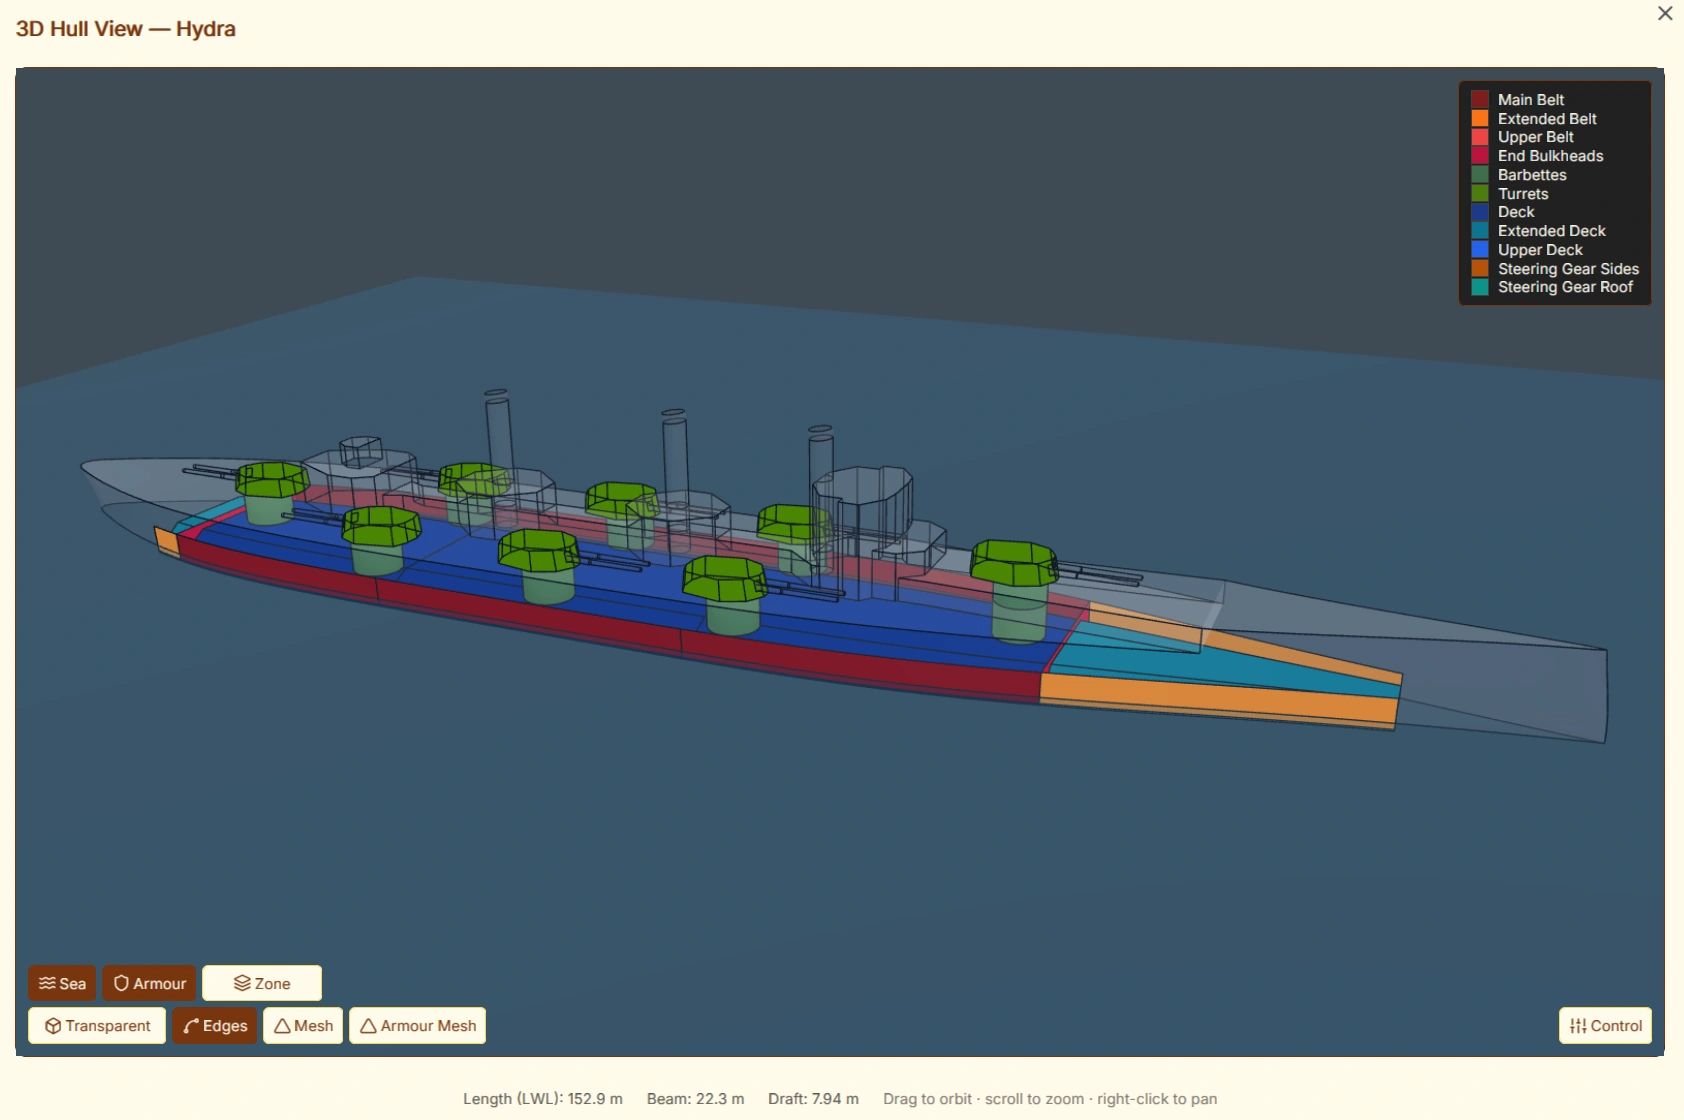Switch on the Zone view button
1684x1120 pixels.
(262, 983)
